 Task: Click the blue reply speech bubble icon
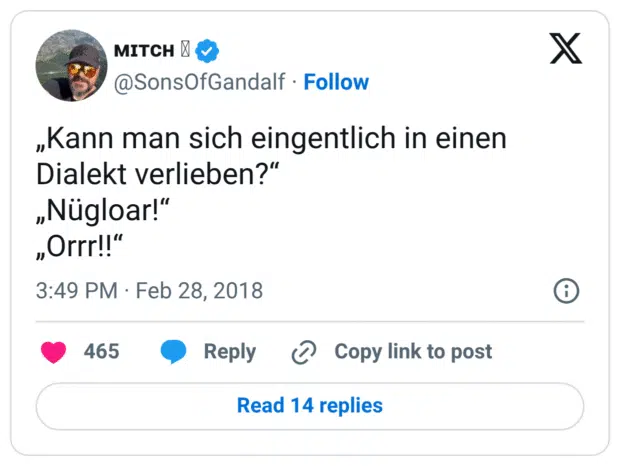(x=173, y=351)
